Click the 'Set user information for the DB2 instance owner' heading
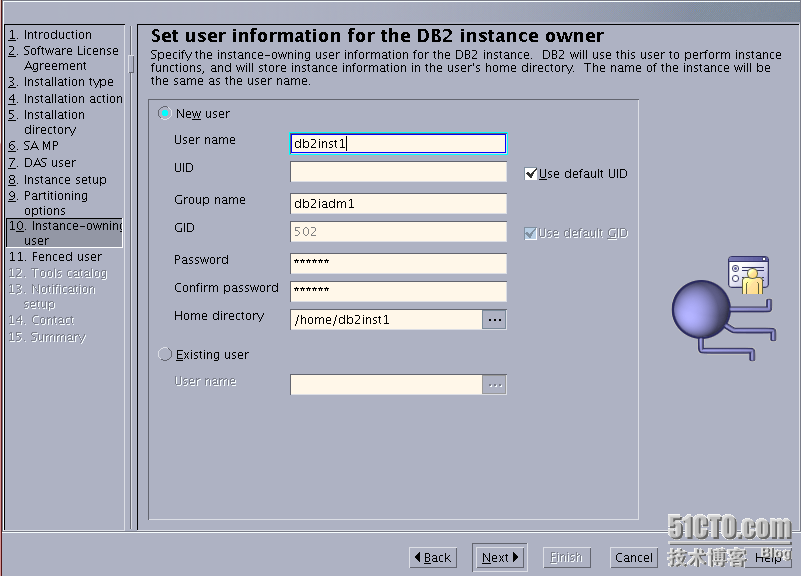801x576 pixels. [x=377, y=36]
